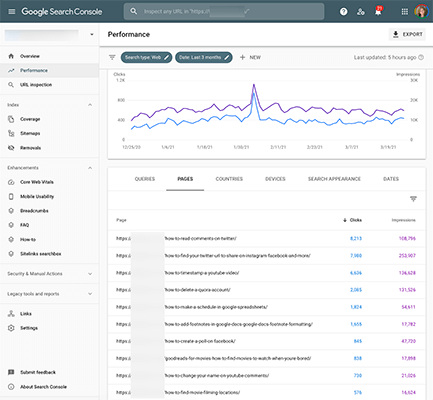The image size is (433, 400).
Task: Click the Google Search Console logo
Action: click(x=62, y=12)
